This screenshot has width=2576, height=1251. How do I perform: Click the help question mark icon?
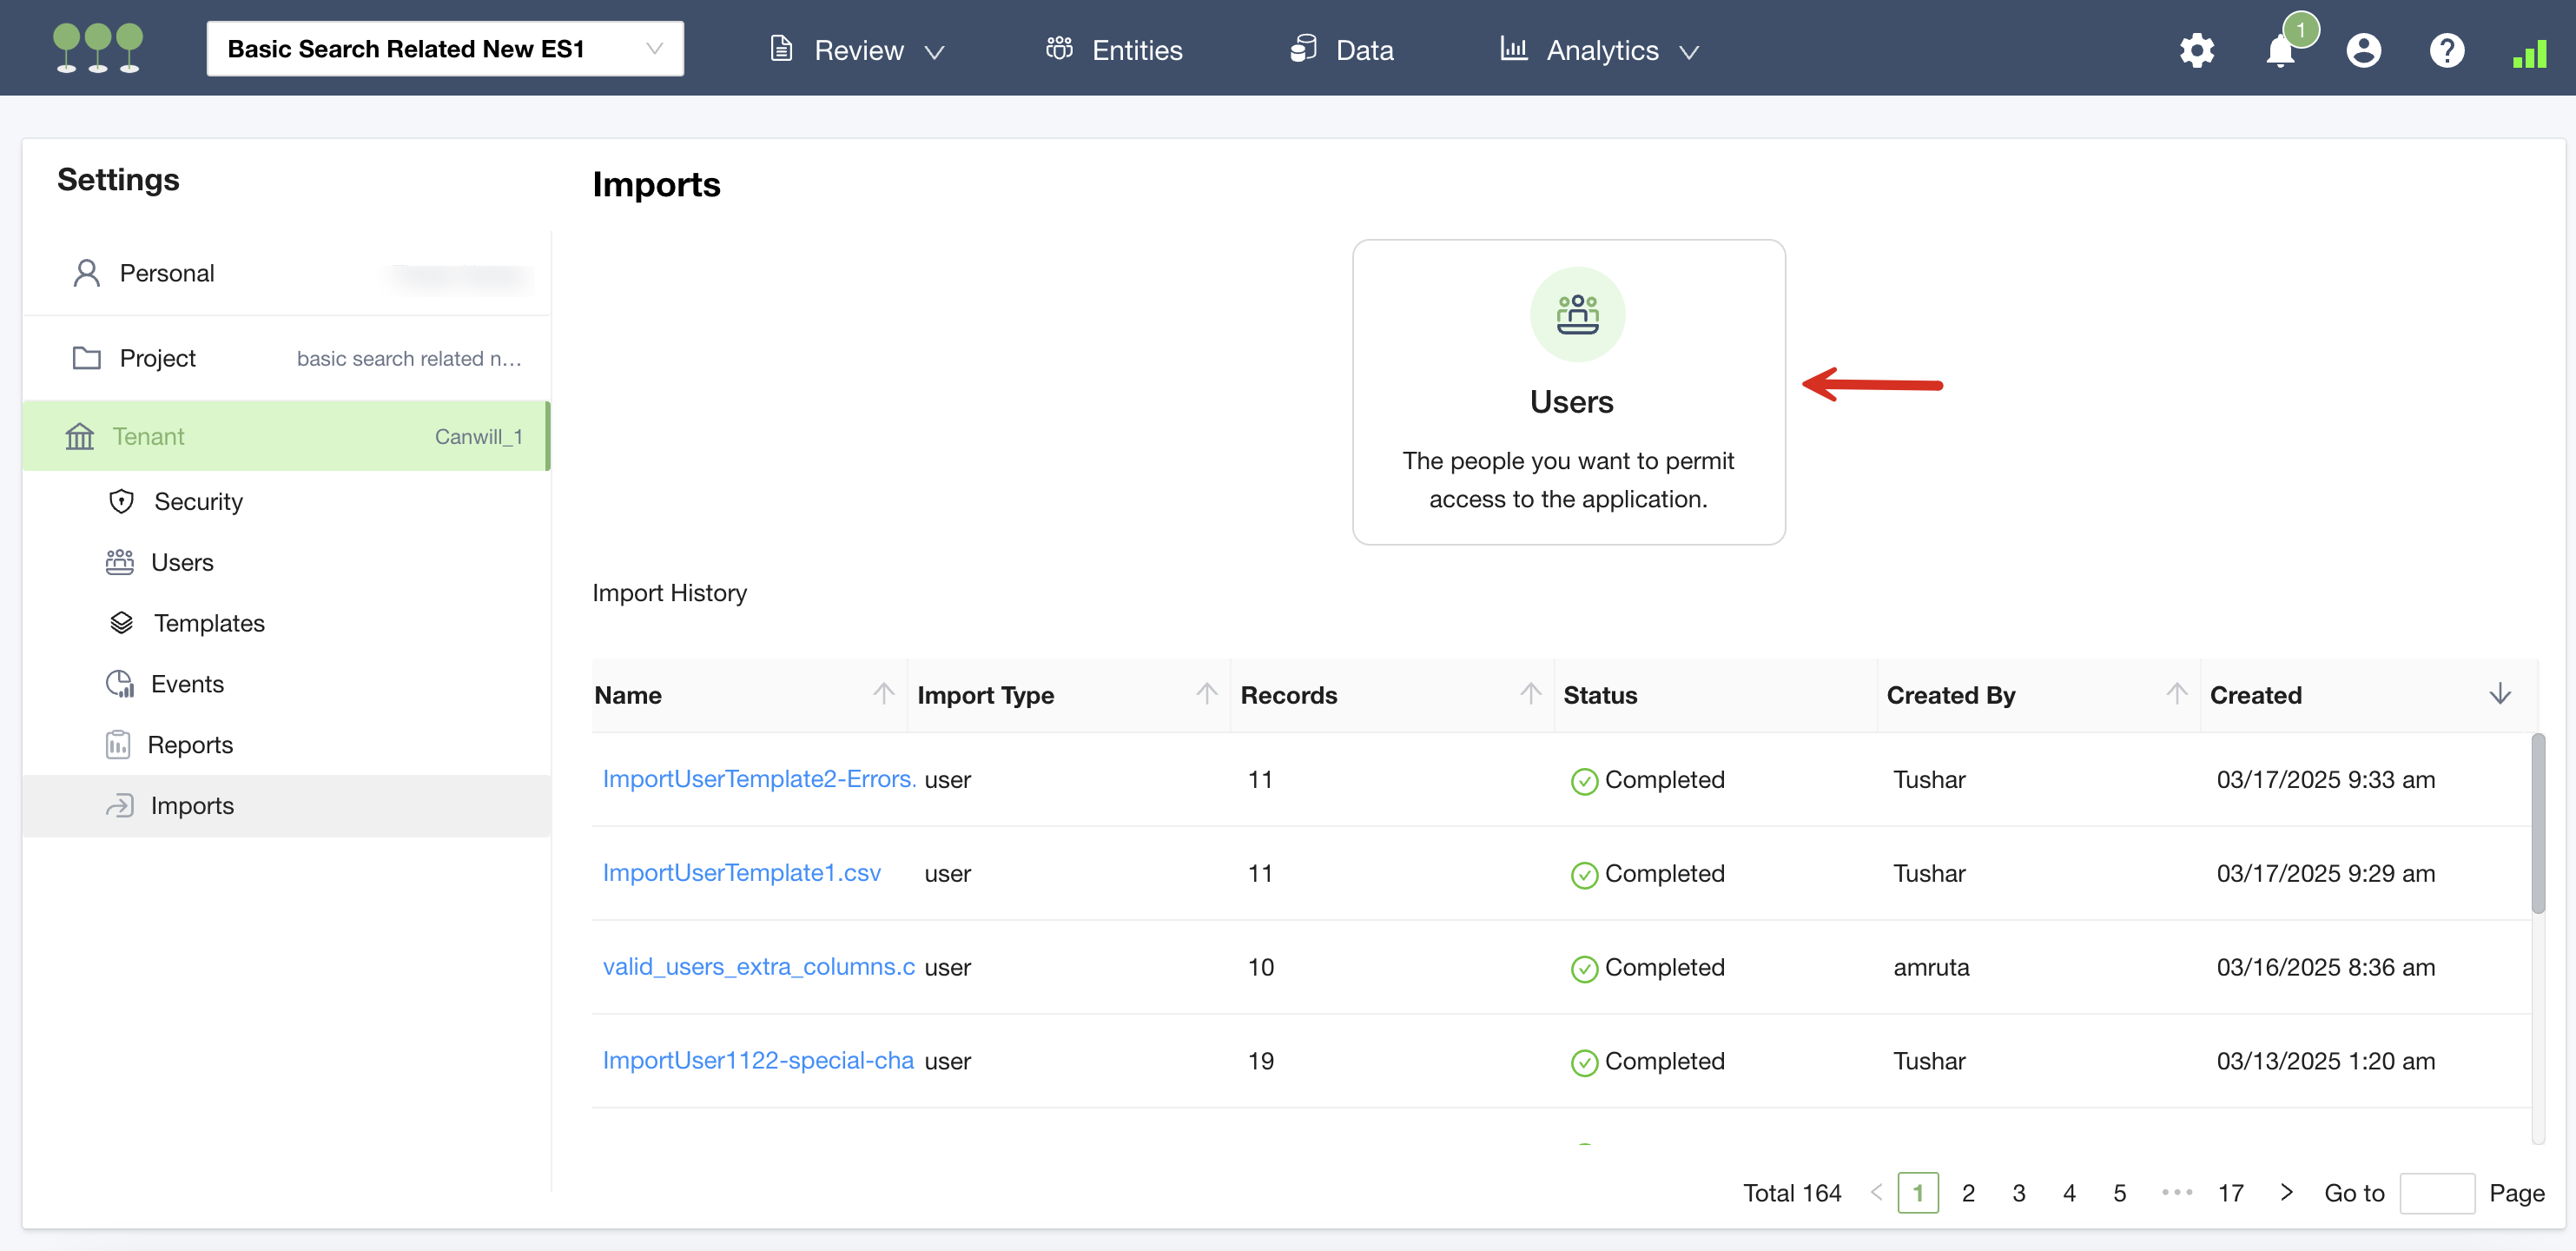(x=2446, y=50)
